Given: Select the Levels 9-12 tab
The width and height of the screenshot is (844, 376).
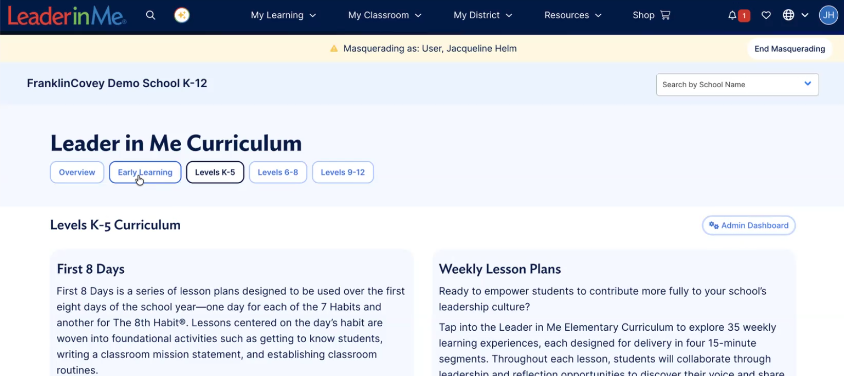Looking at the screenshot, I should (343, 172).
